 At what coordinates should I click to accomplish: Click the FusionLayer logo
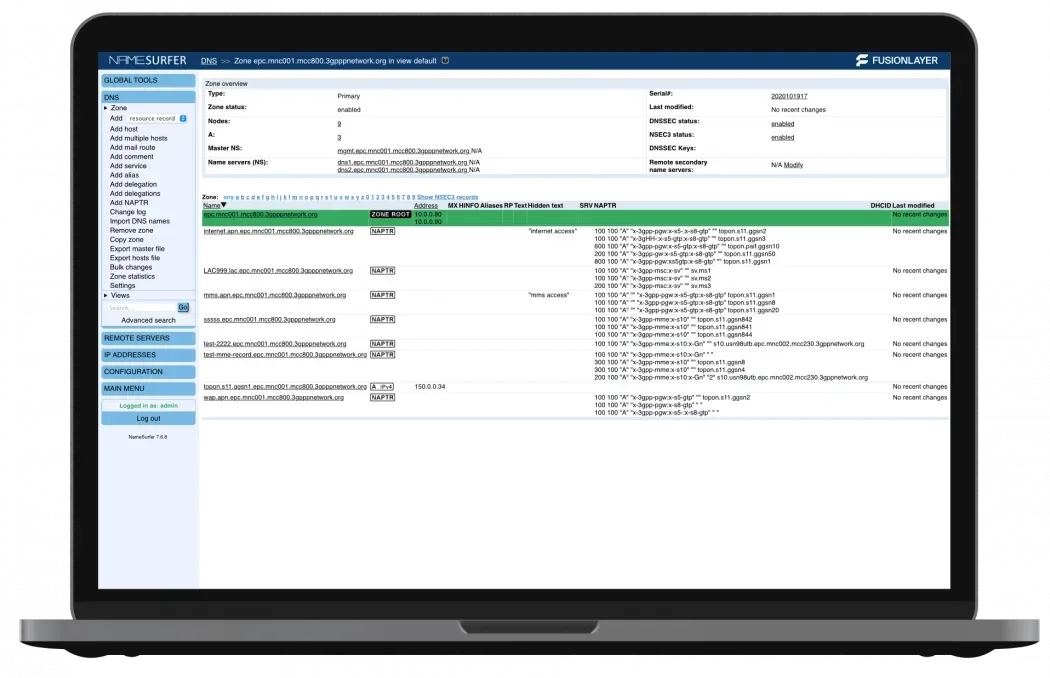[x=896, y=60]
